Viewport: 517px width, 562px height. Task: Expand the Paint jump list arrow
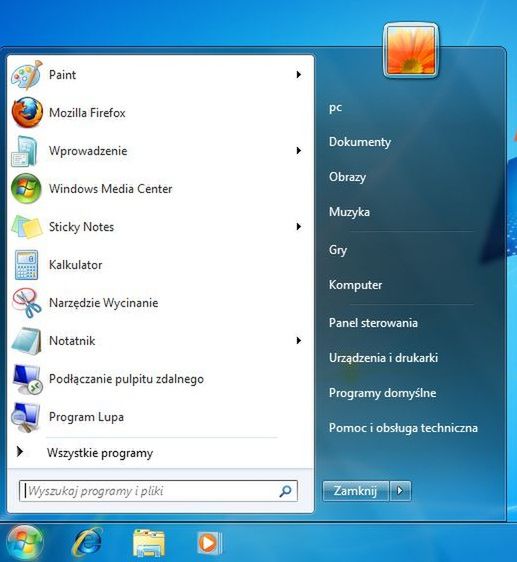coord(298,75)
